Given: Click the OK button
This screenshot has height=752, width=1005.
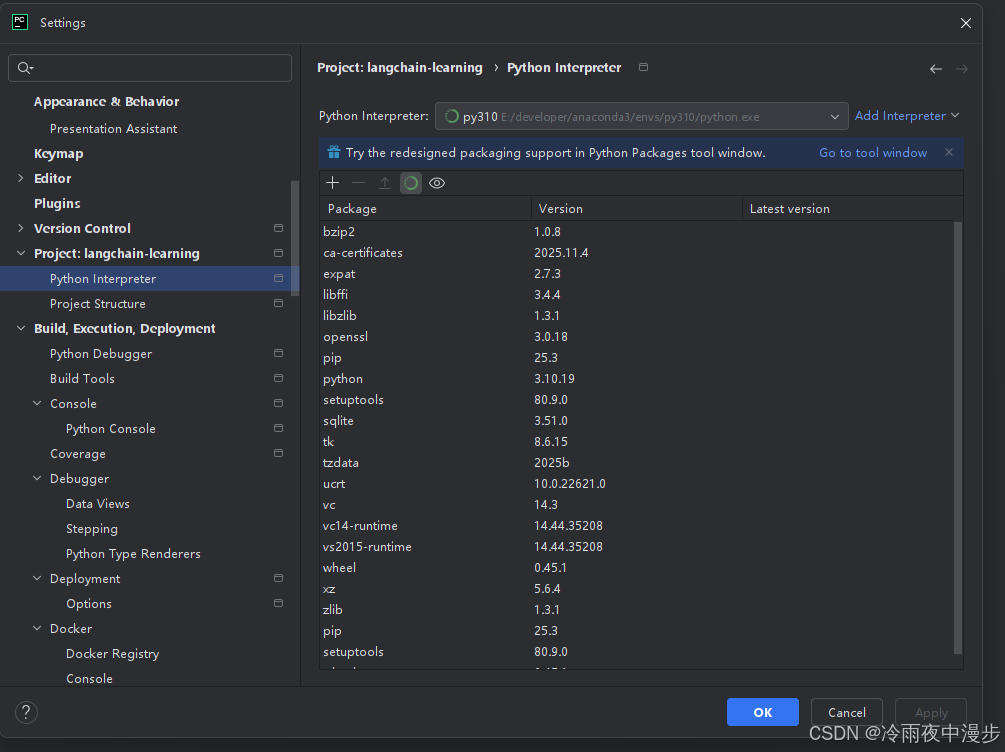Looking at the screenshot, I should (763, 712).
